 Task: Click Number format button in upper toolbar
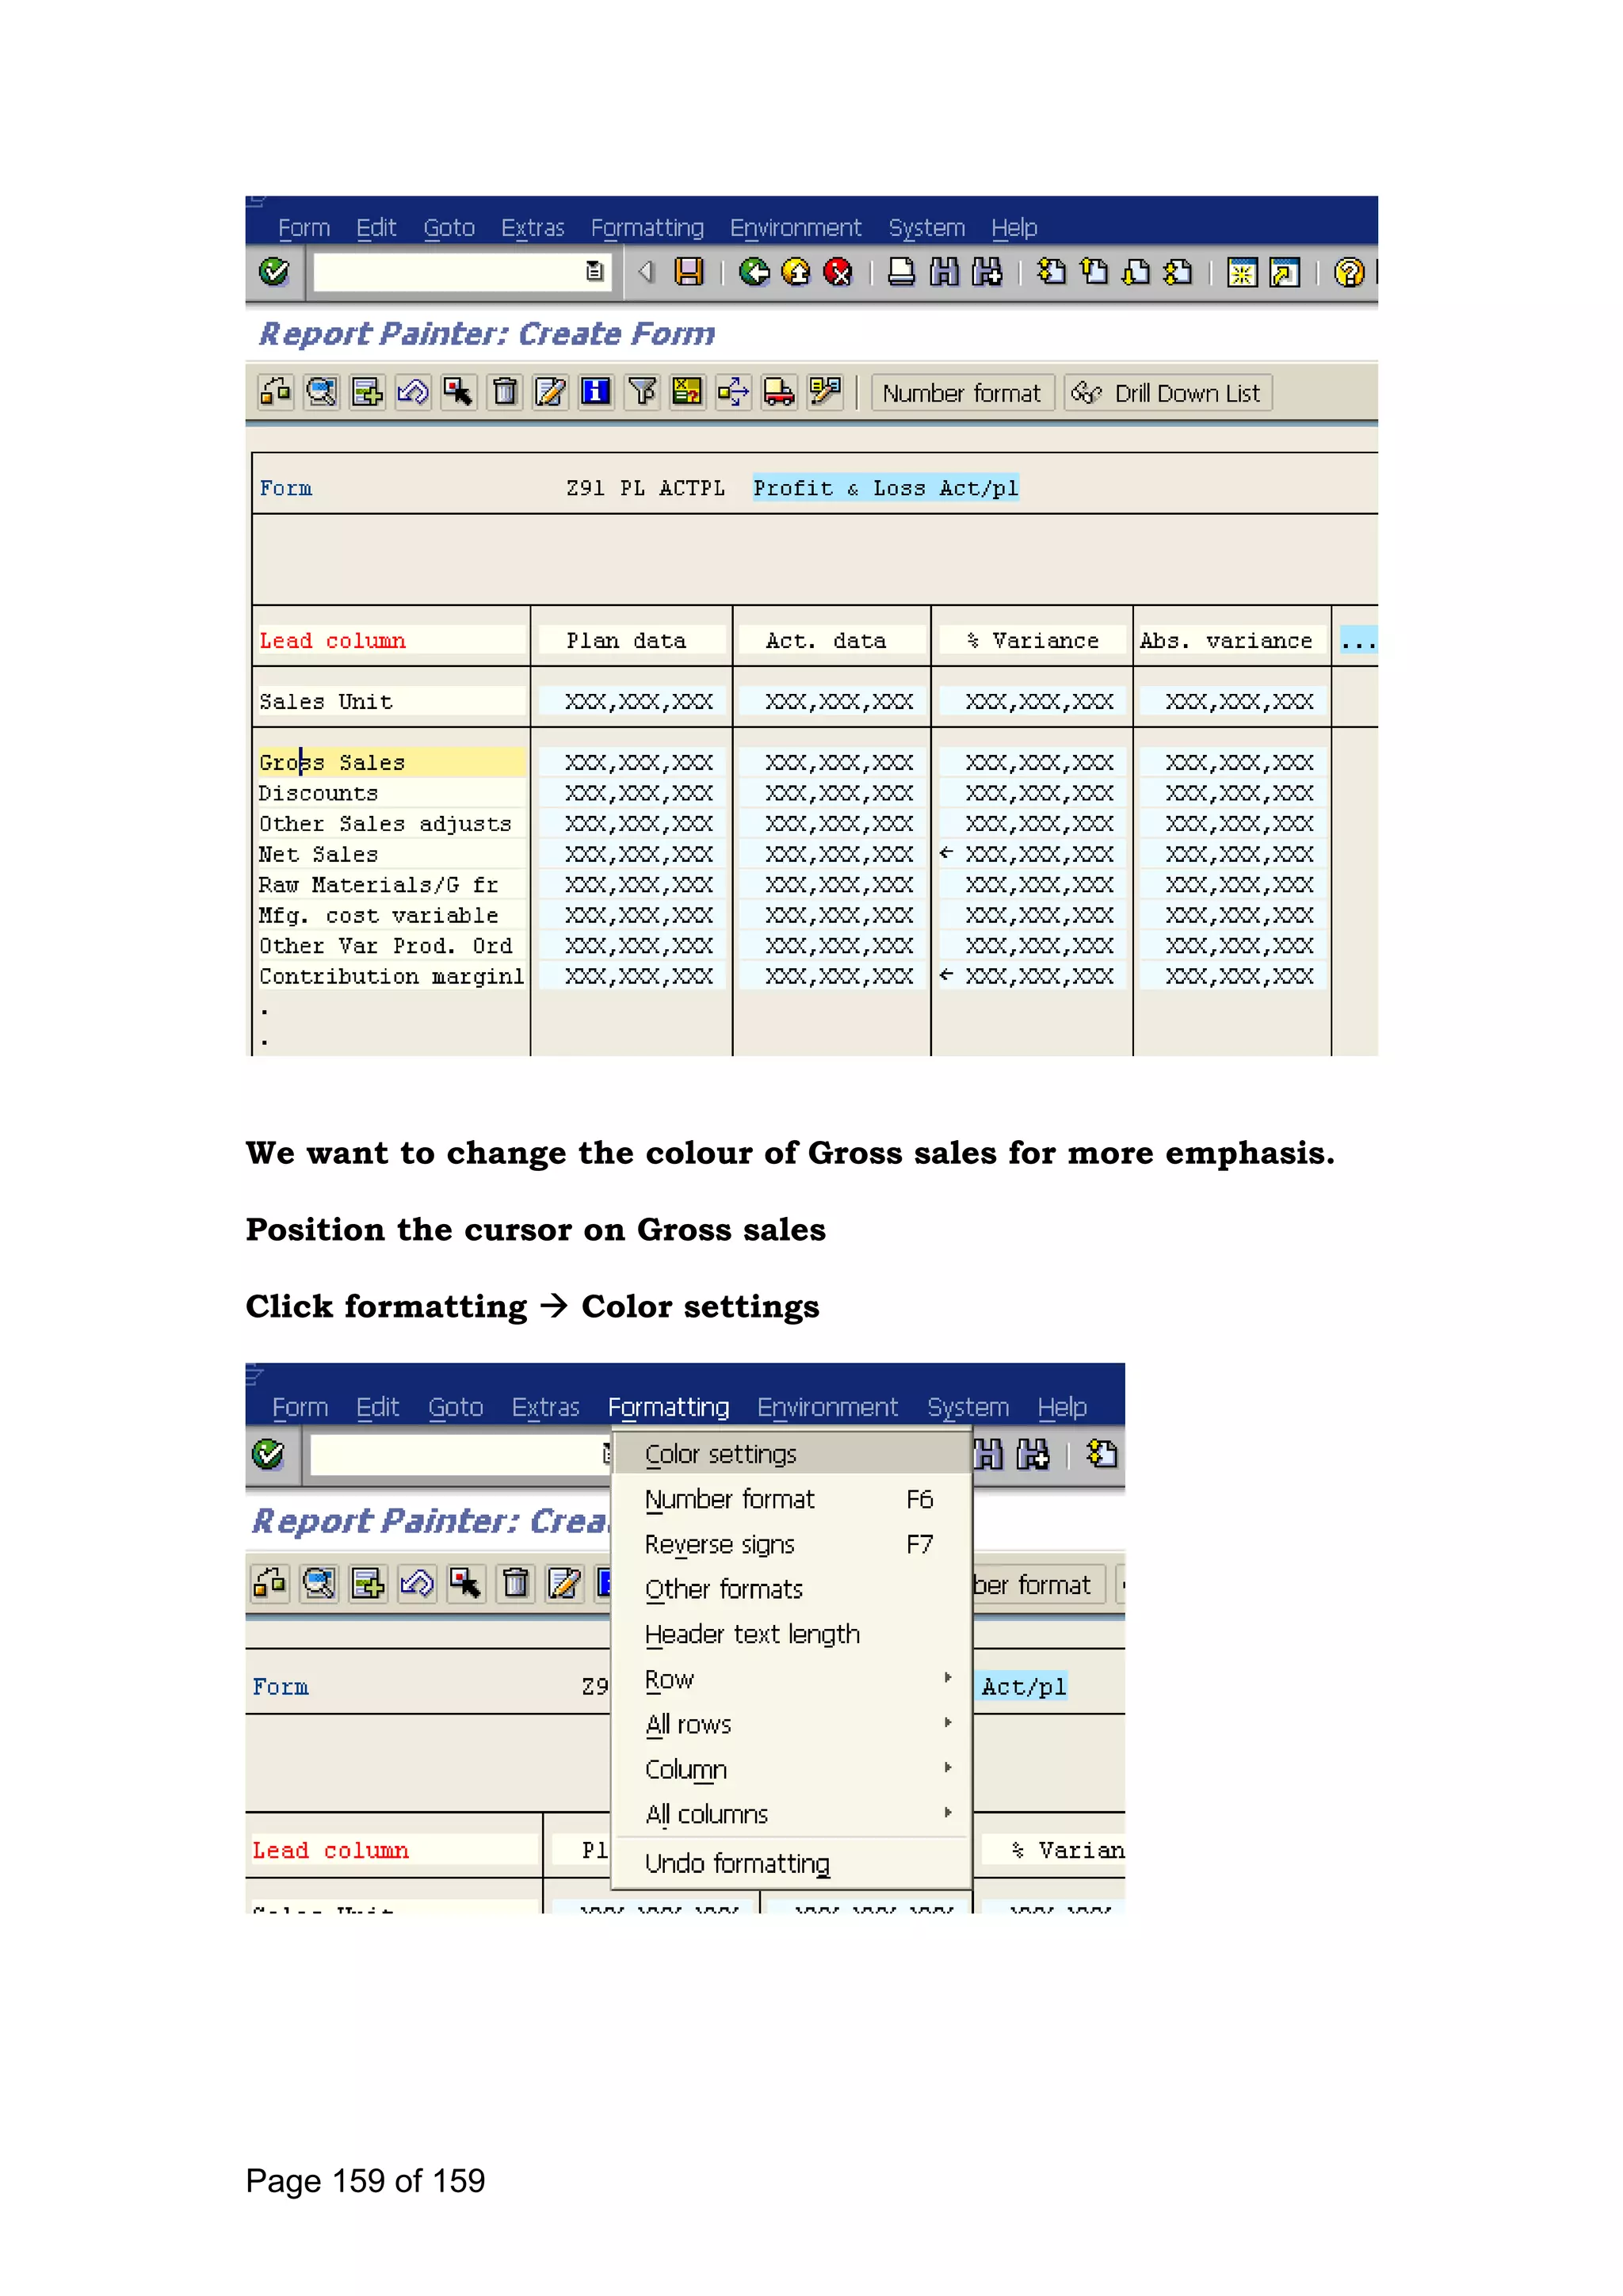pos(962,393)
